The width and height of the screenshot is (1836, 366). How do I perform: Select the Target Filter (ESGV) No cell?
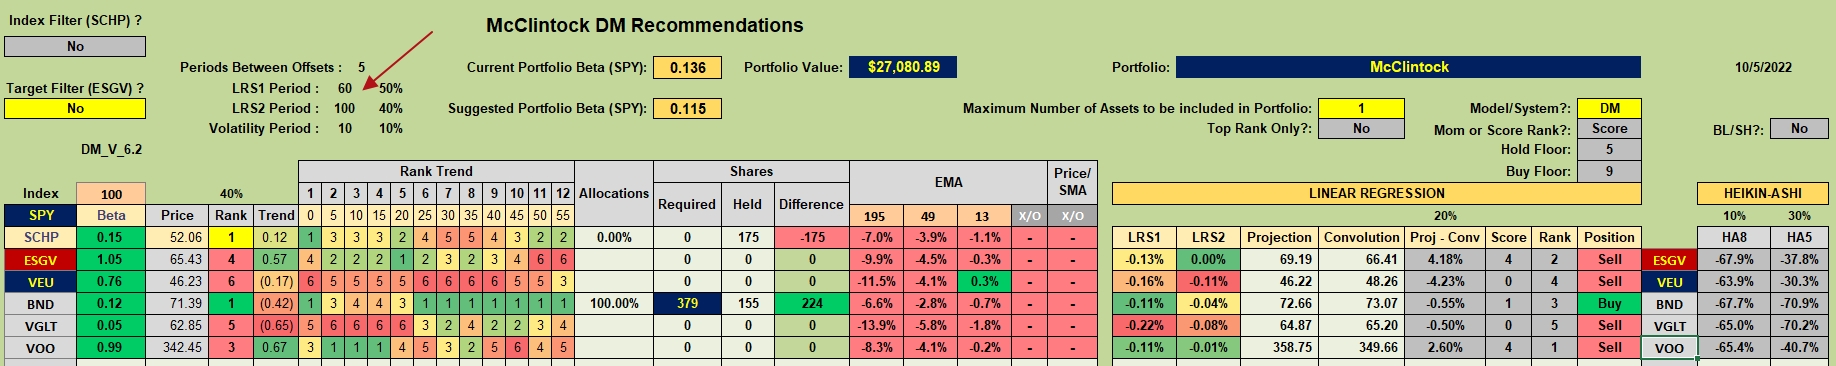pyautogui.click(x=75, y=108)
